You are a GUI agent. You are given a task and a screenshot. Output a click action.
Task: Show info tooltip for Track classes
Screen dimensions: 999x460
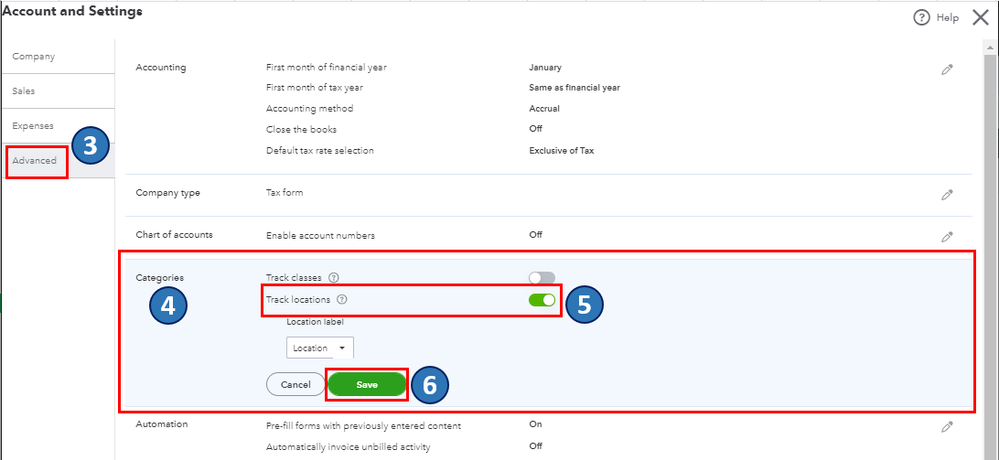tap(333, 278)
